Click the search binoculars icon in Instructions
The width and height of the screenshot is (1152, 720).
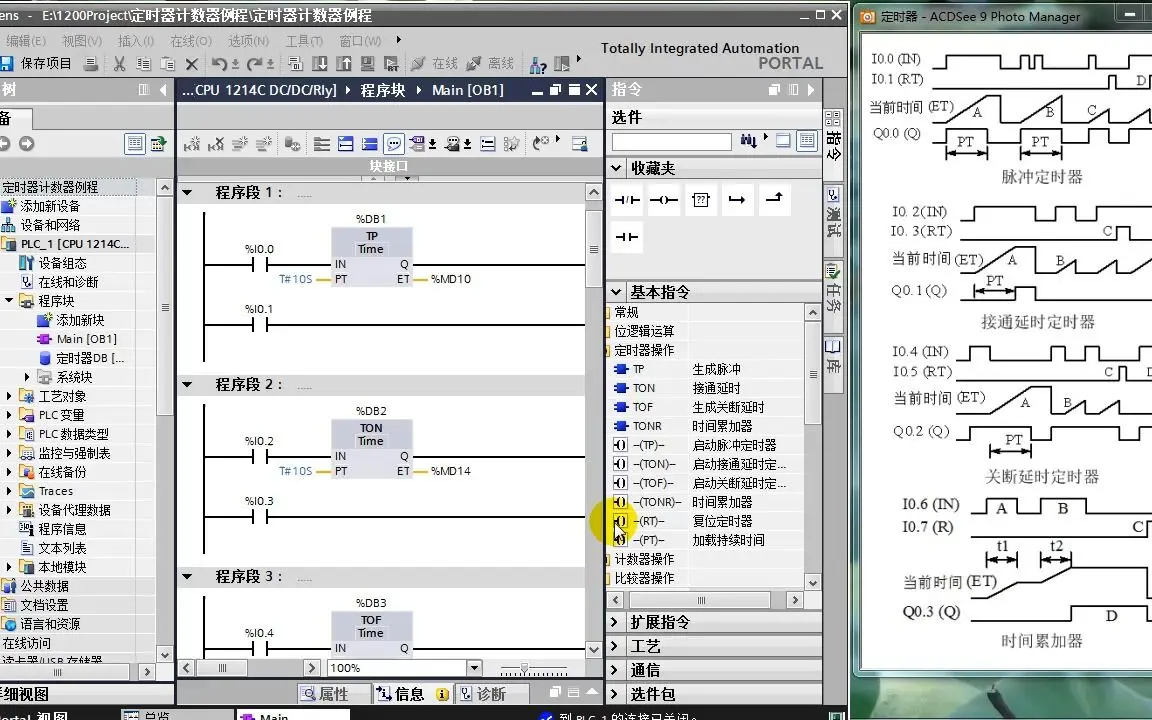(748, 140)
